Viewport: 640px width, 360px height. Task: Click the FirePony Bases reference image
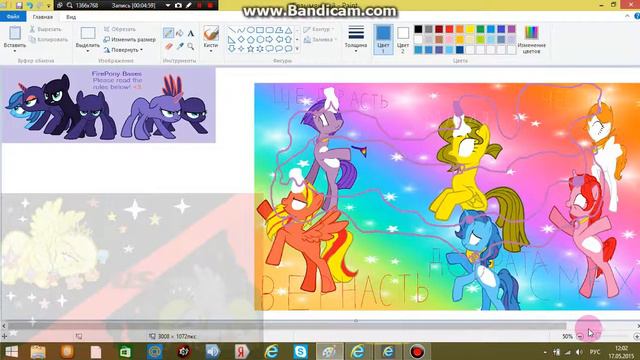coord(108,105)
